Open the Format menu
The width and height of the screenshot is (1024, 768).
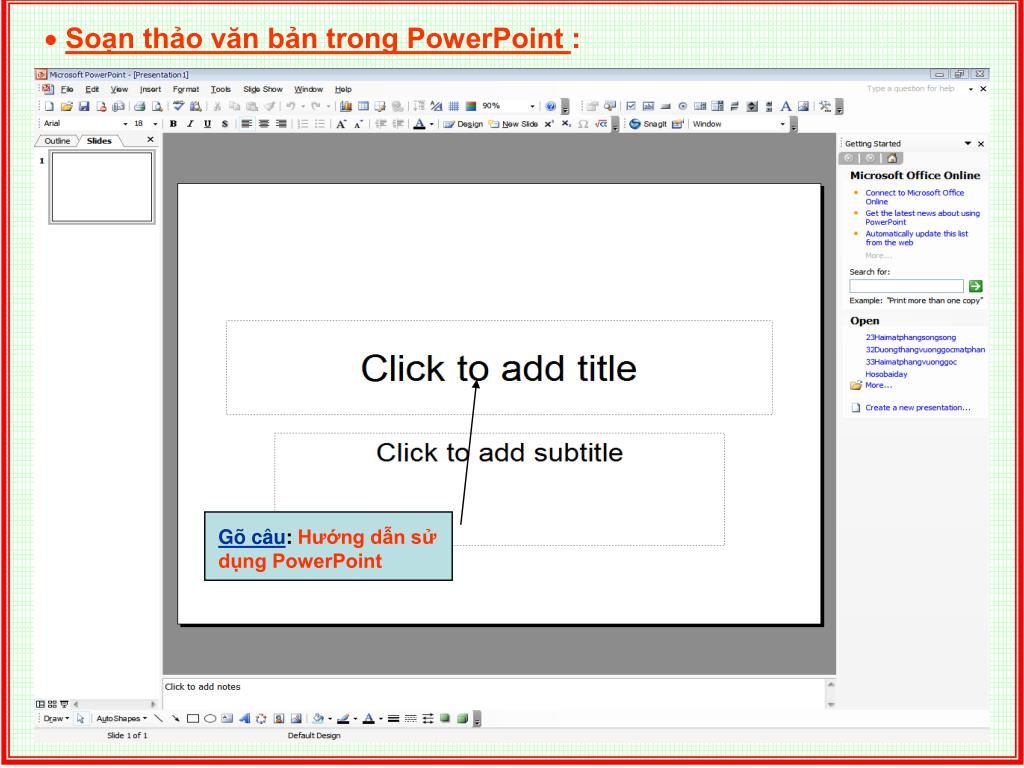[x=186, y=89]
